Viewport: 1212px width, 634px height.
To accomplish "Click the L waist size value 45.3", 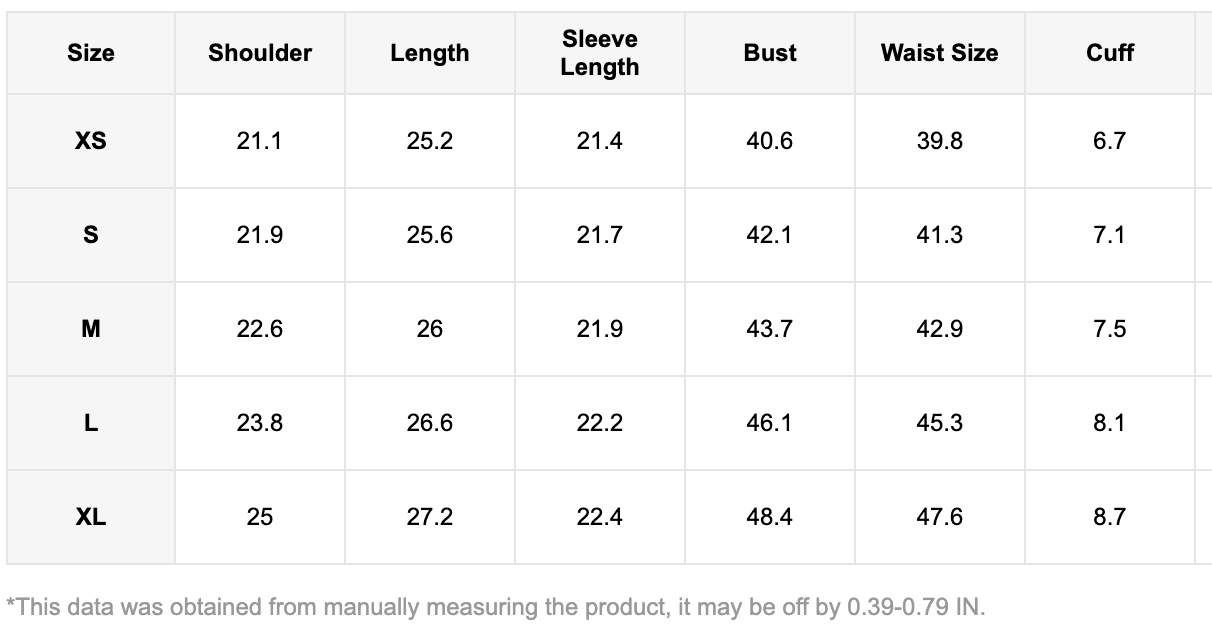I will click(939, 423).
